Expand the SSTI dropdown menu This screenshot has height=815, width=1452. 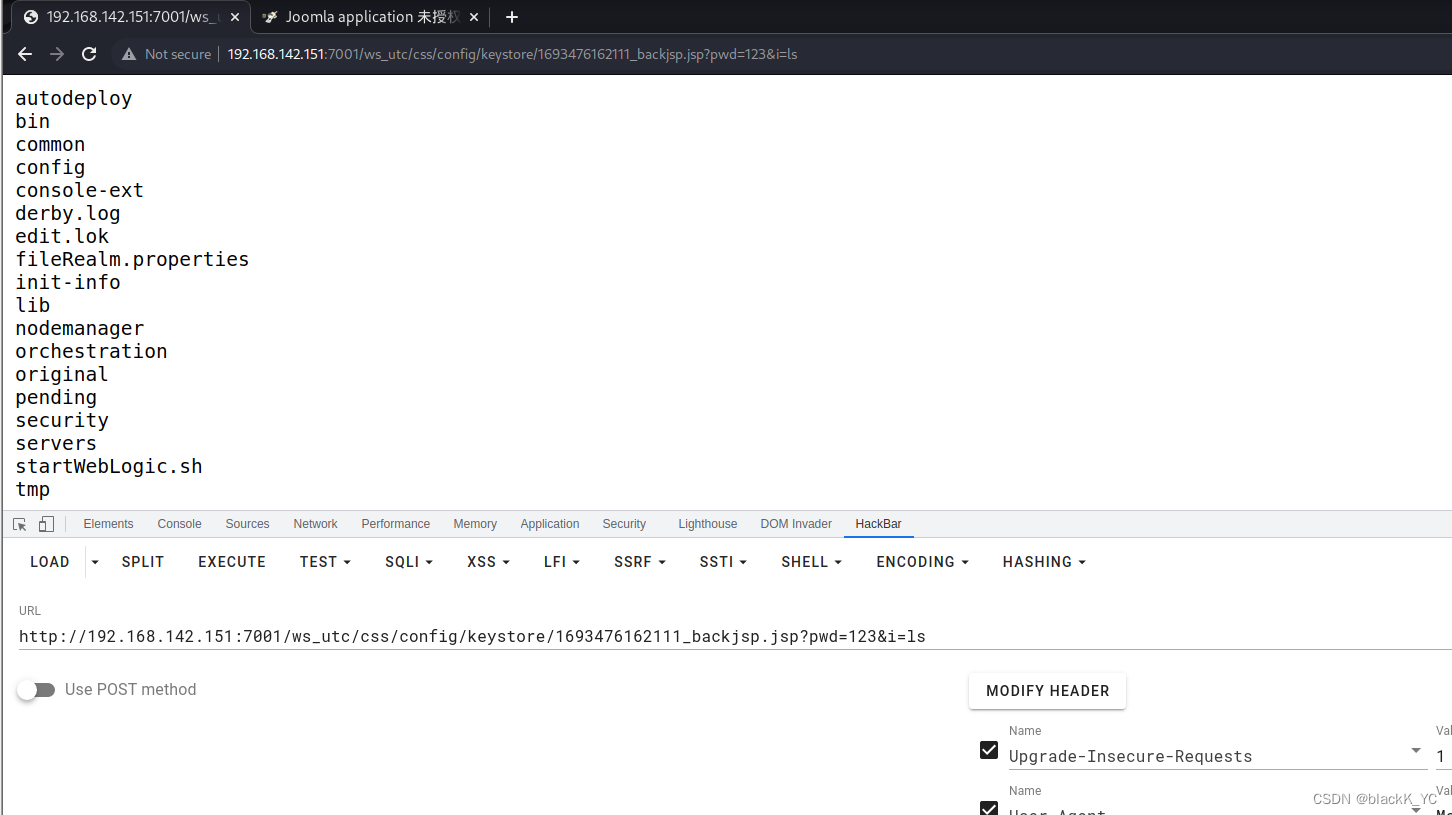click(723, 562)
